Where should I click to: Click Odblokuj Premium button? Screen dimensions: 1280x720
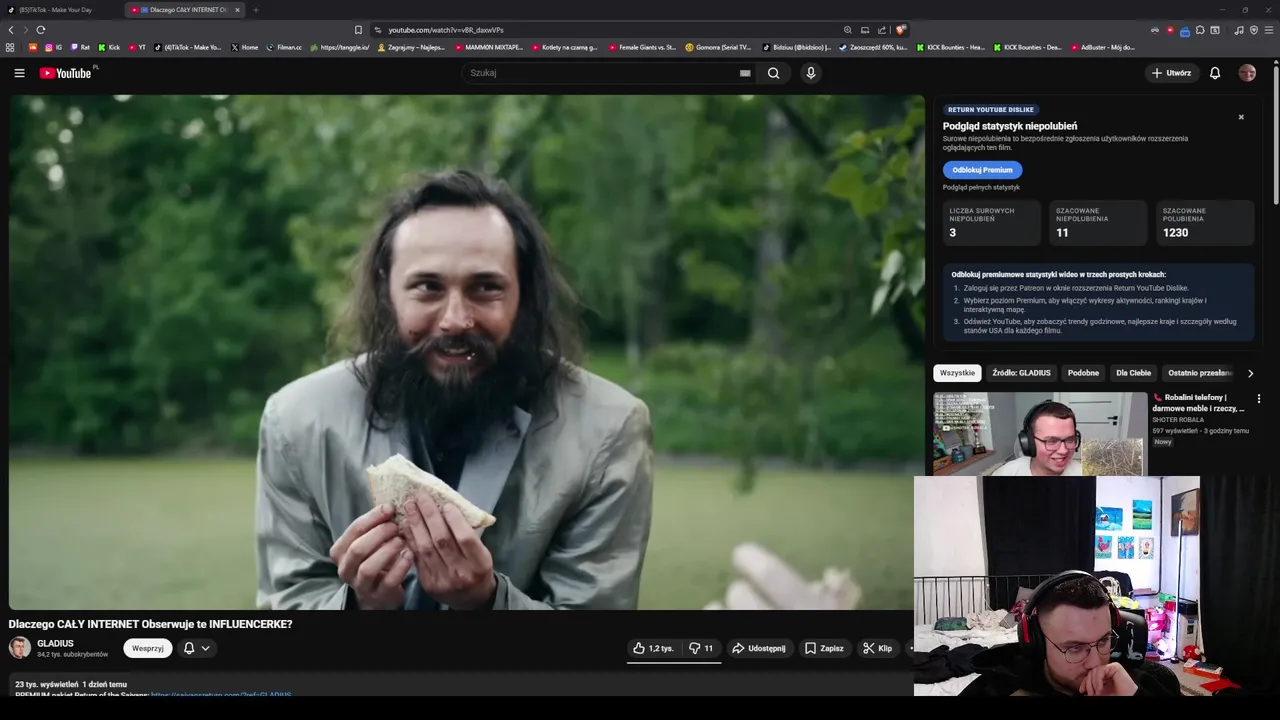(982, 170)
